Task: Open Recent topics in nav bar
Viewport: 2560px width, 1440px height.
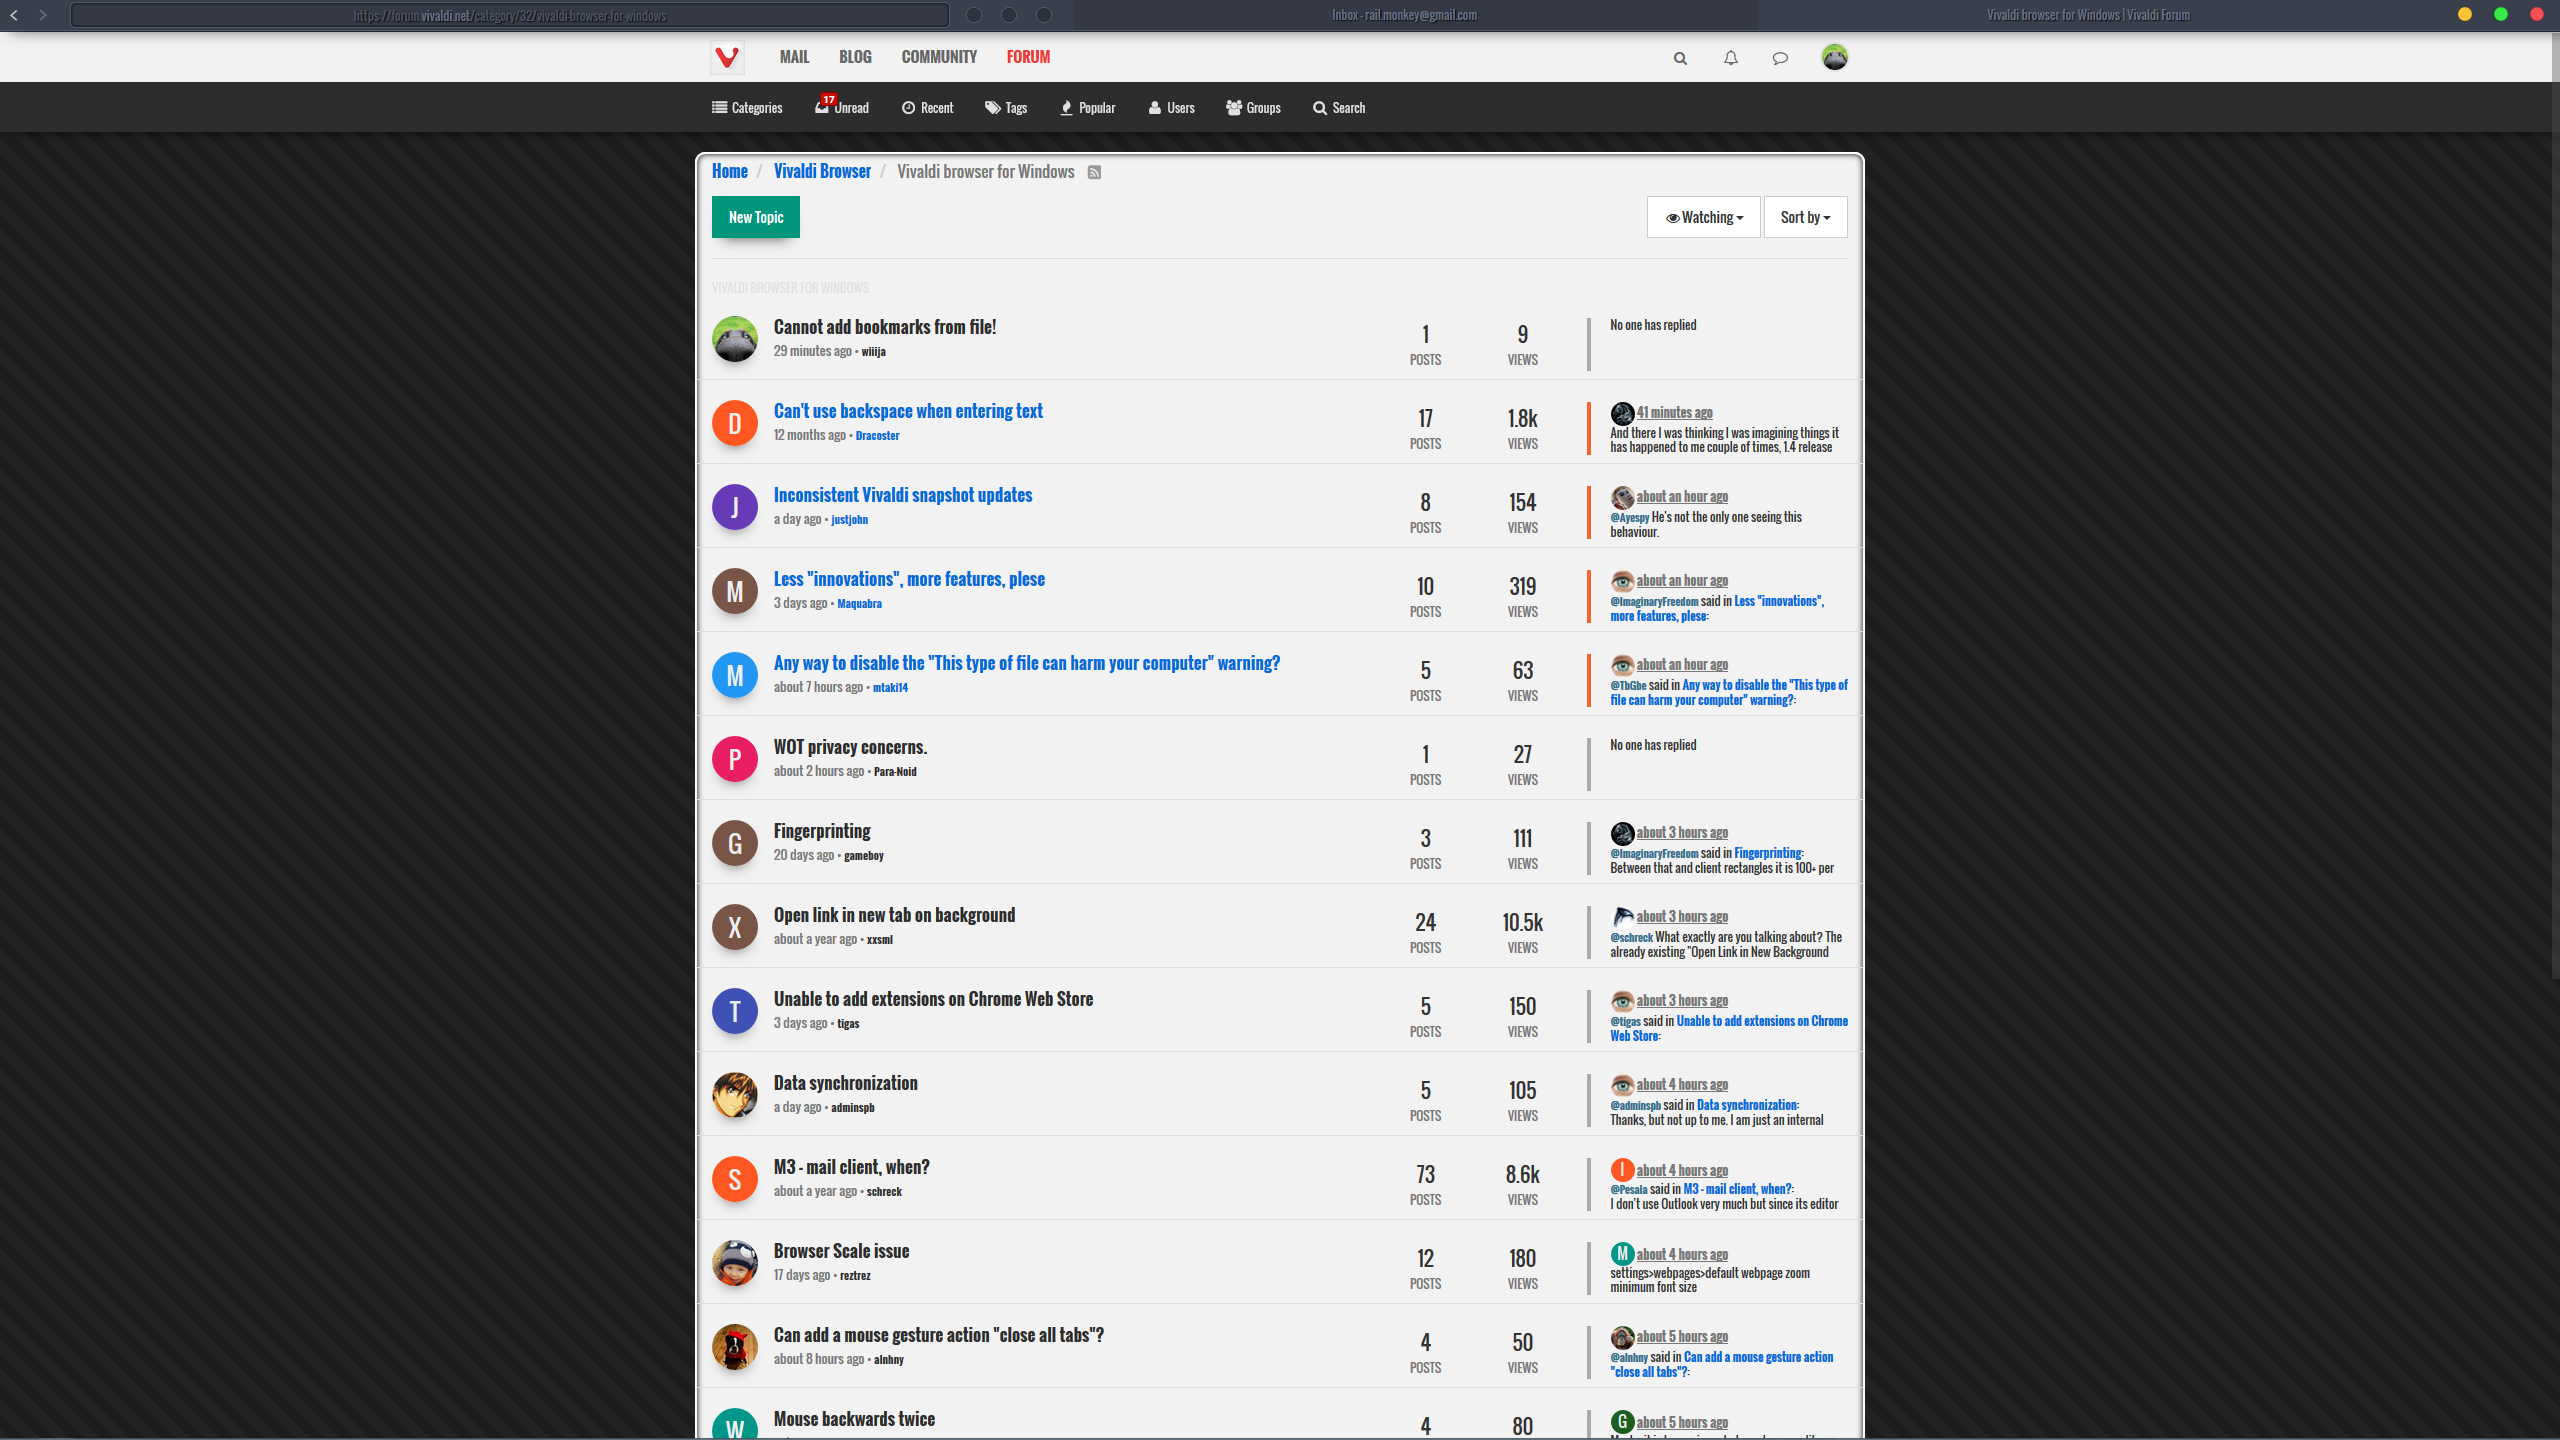Action: (927, 108)
